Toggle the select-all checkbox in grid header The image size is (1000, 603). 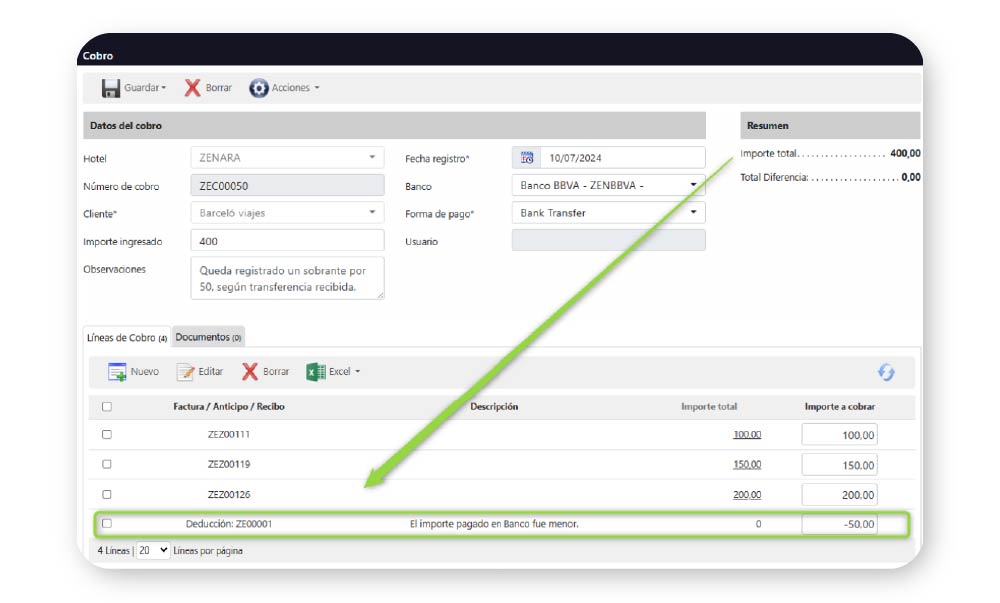coord(107,407)
